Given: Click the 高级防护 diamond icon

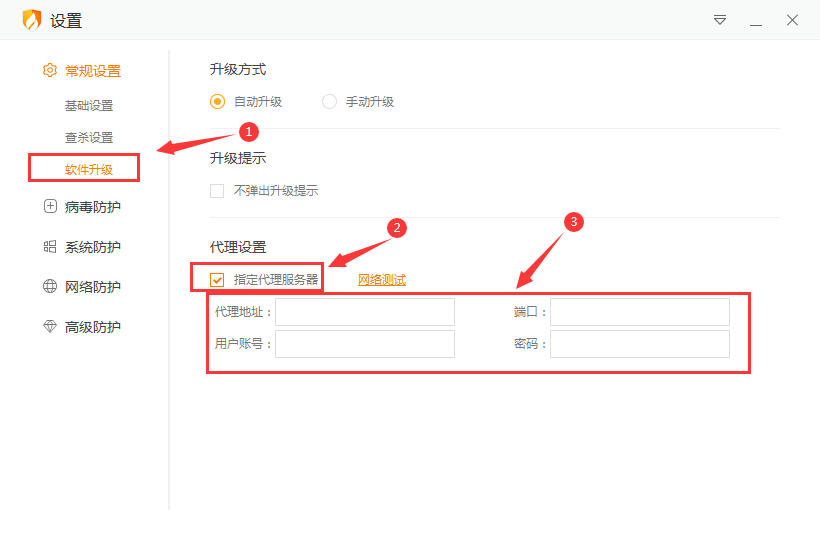Looking at the screenshot, I should 50,326.
